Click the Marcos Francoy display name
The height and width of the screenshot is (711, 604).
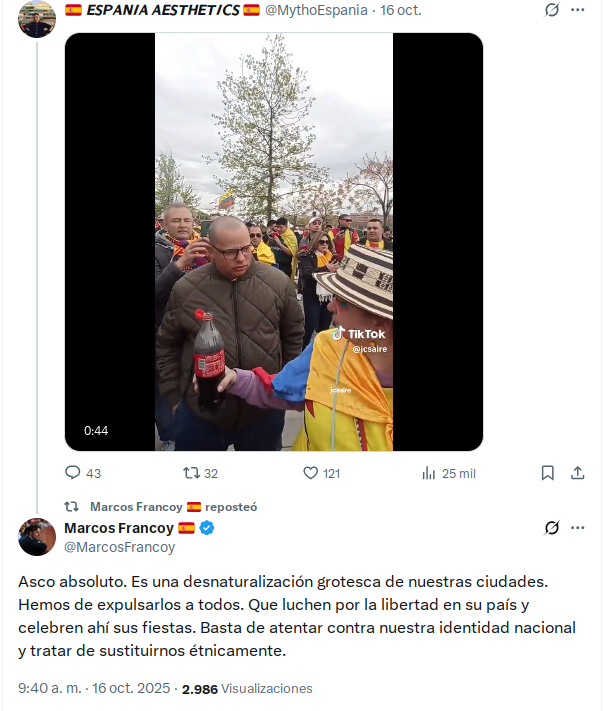[x=119, y=528]
